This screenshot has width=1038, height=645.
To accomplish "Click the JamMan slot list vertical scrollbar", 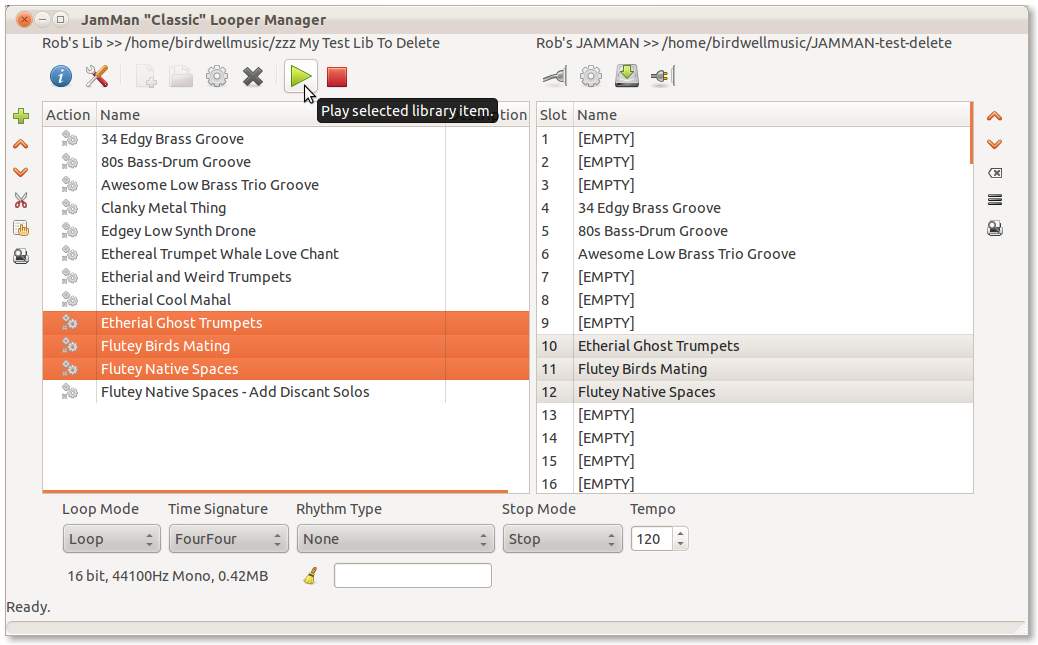I will pos(971,133).
